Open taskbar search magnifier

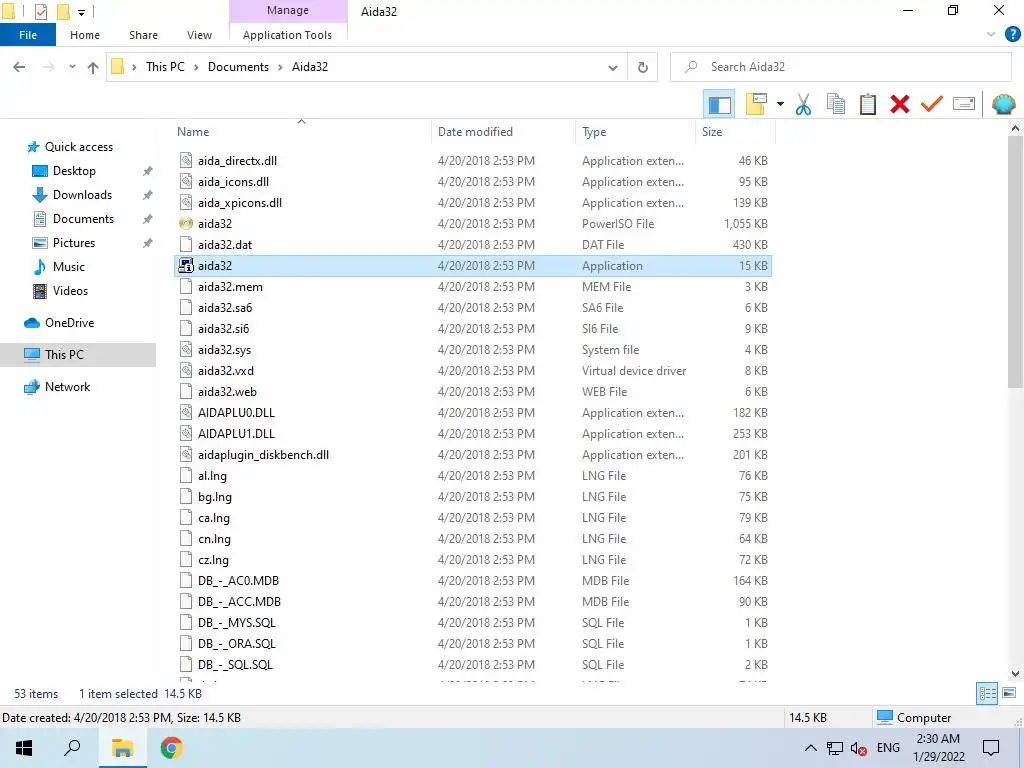point(72,748)
